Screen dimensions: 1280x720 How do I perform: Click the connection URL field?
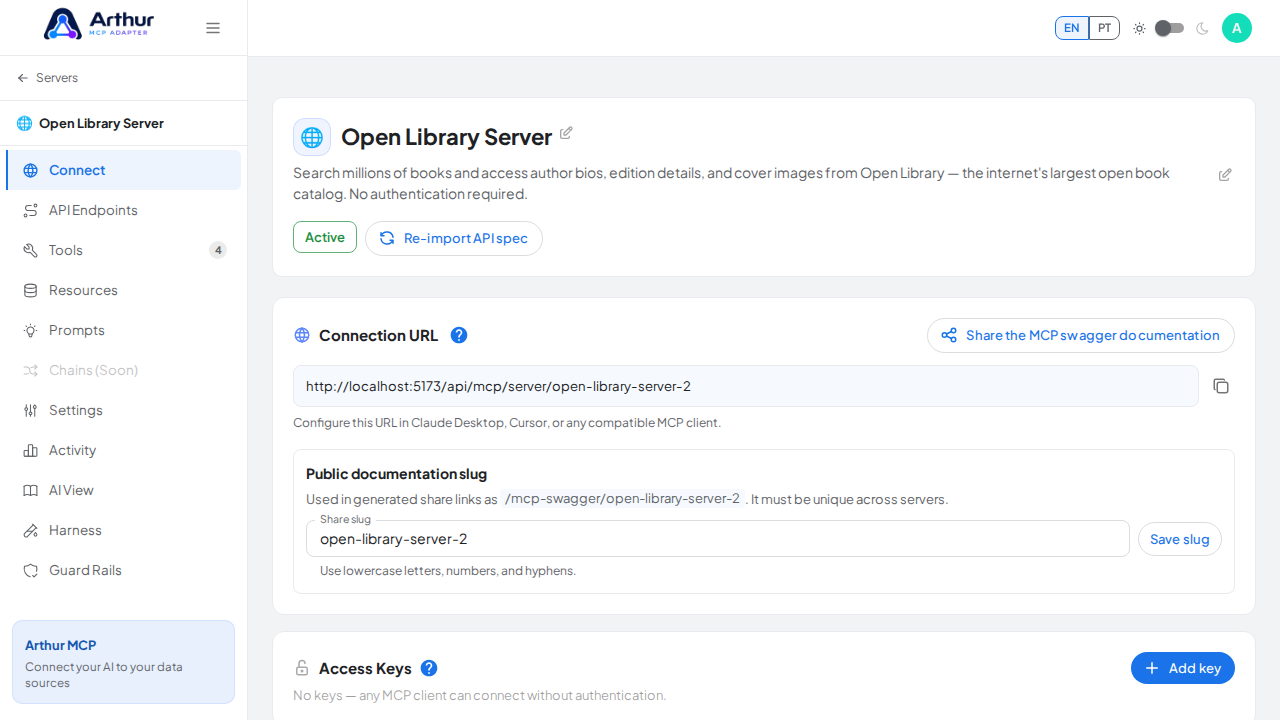click(x=746, y=386)
